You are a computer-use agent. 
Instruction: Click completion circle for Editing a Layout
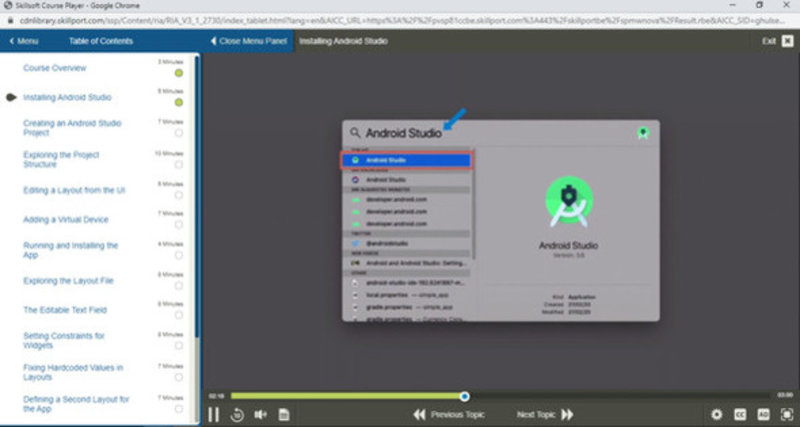pos(179,195)
